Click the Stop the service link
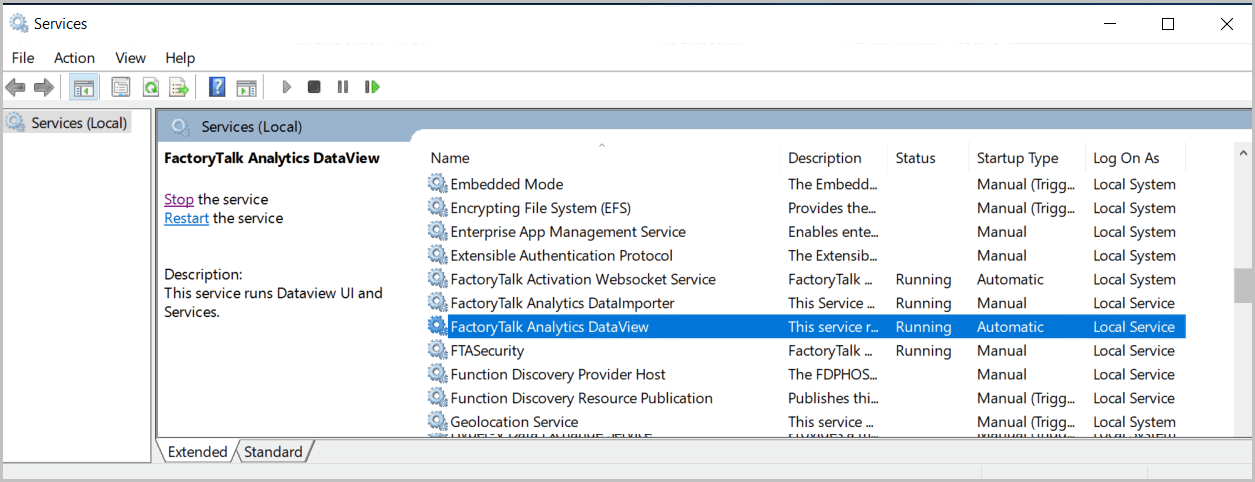Image resolution: width=1255 pixels, height=482 pixels. (x=179, y=199)
